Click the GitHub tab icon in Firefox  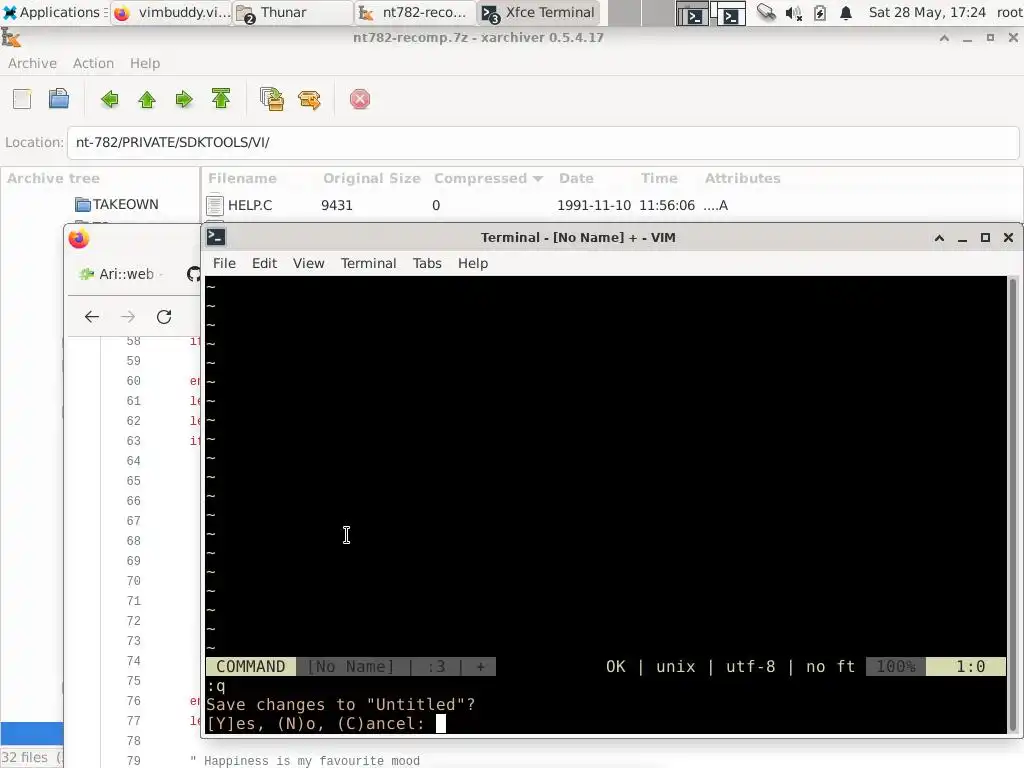click(x=193, y=274)
